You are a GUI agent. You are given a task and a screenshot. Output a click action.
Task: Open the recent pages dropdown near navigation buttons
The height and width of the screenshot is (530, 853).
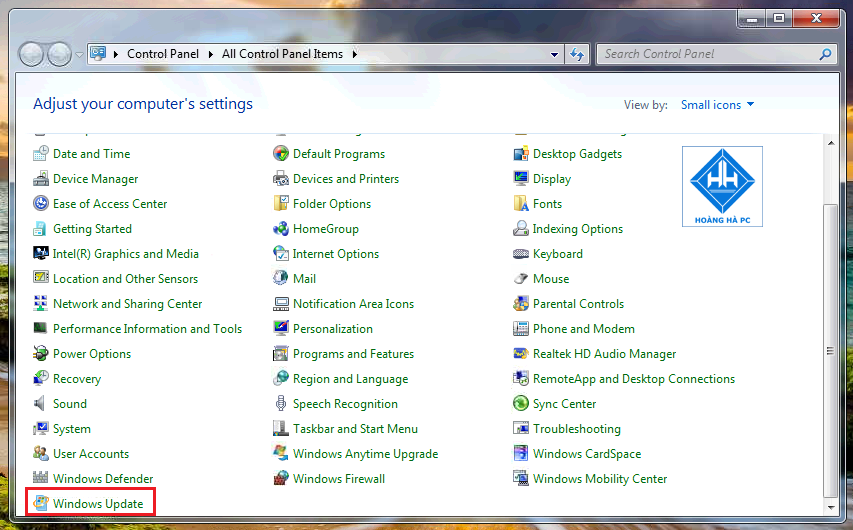pos(79,54)
